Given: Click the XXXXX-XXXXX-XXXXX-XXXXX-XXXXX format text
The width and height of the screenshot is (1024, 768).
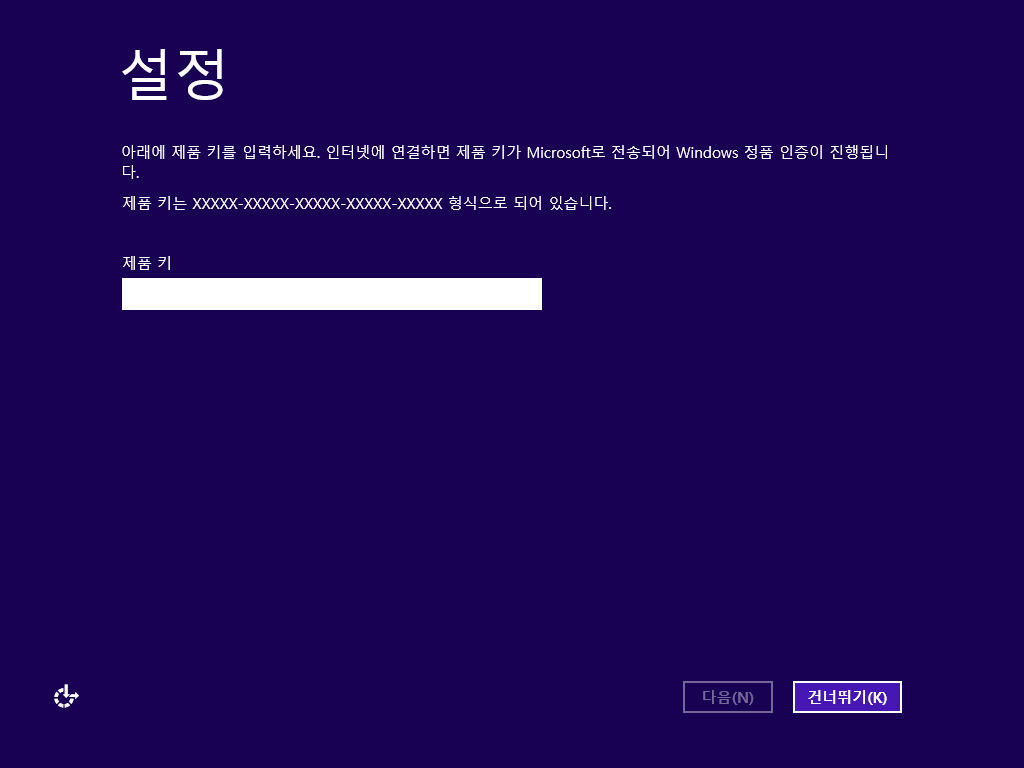Looking at the screenshot, I should pyautogui.click(x=317, y=204).
